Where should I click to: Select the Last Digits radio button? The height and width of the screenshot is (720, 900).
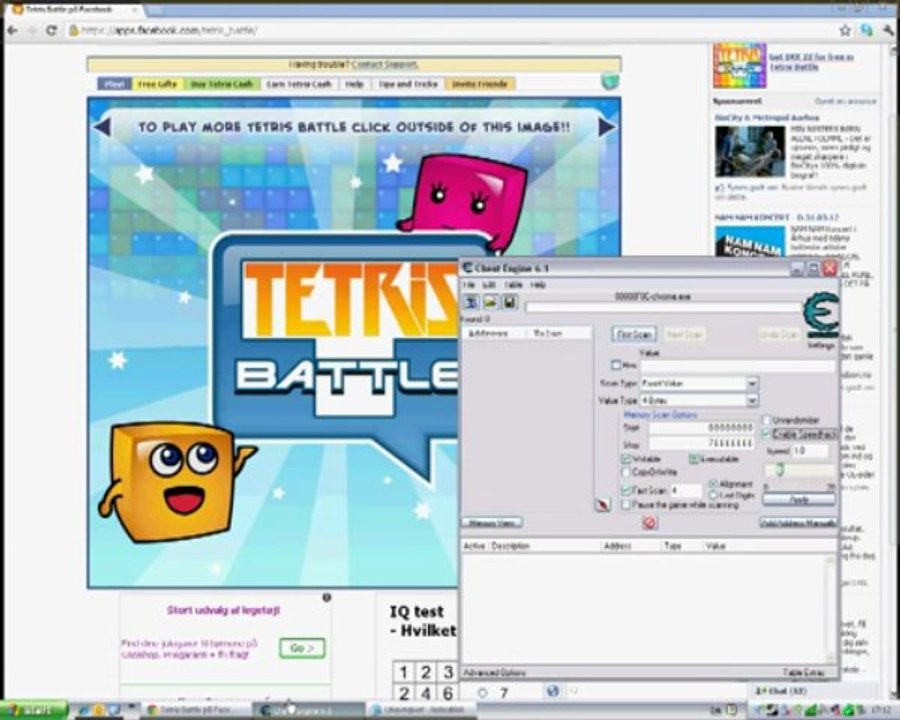point(713,495)
